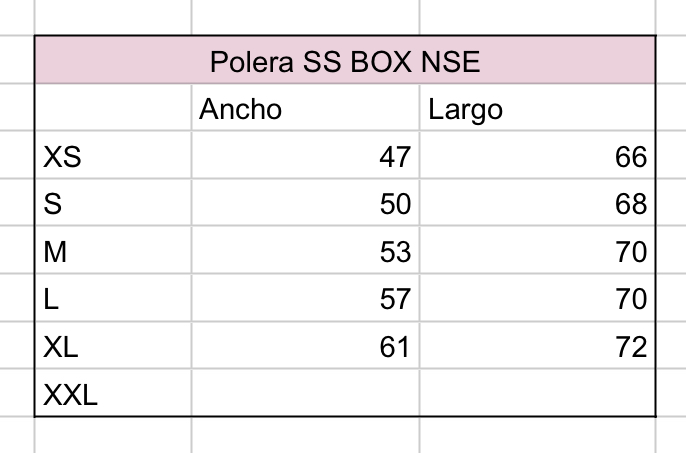Select the cell containing 53
This screenshot has height=453, width=686.
click(x=305, y=252)
